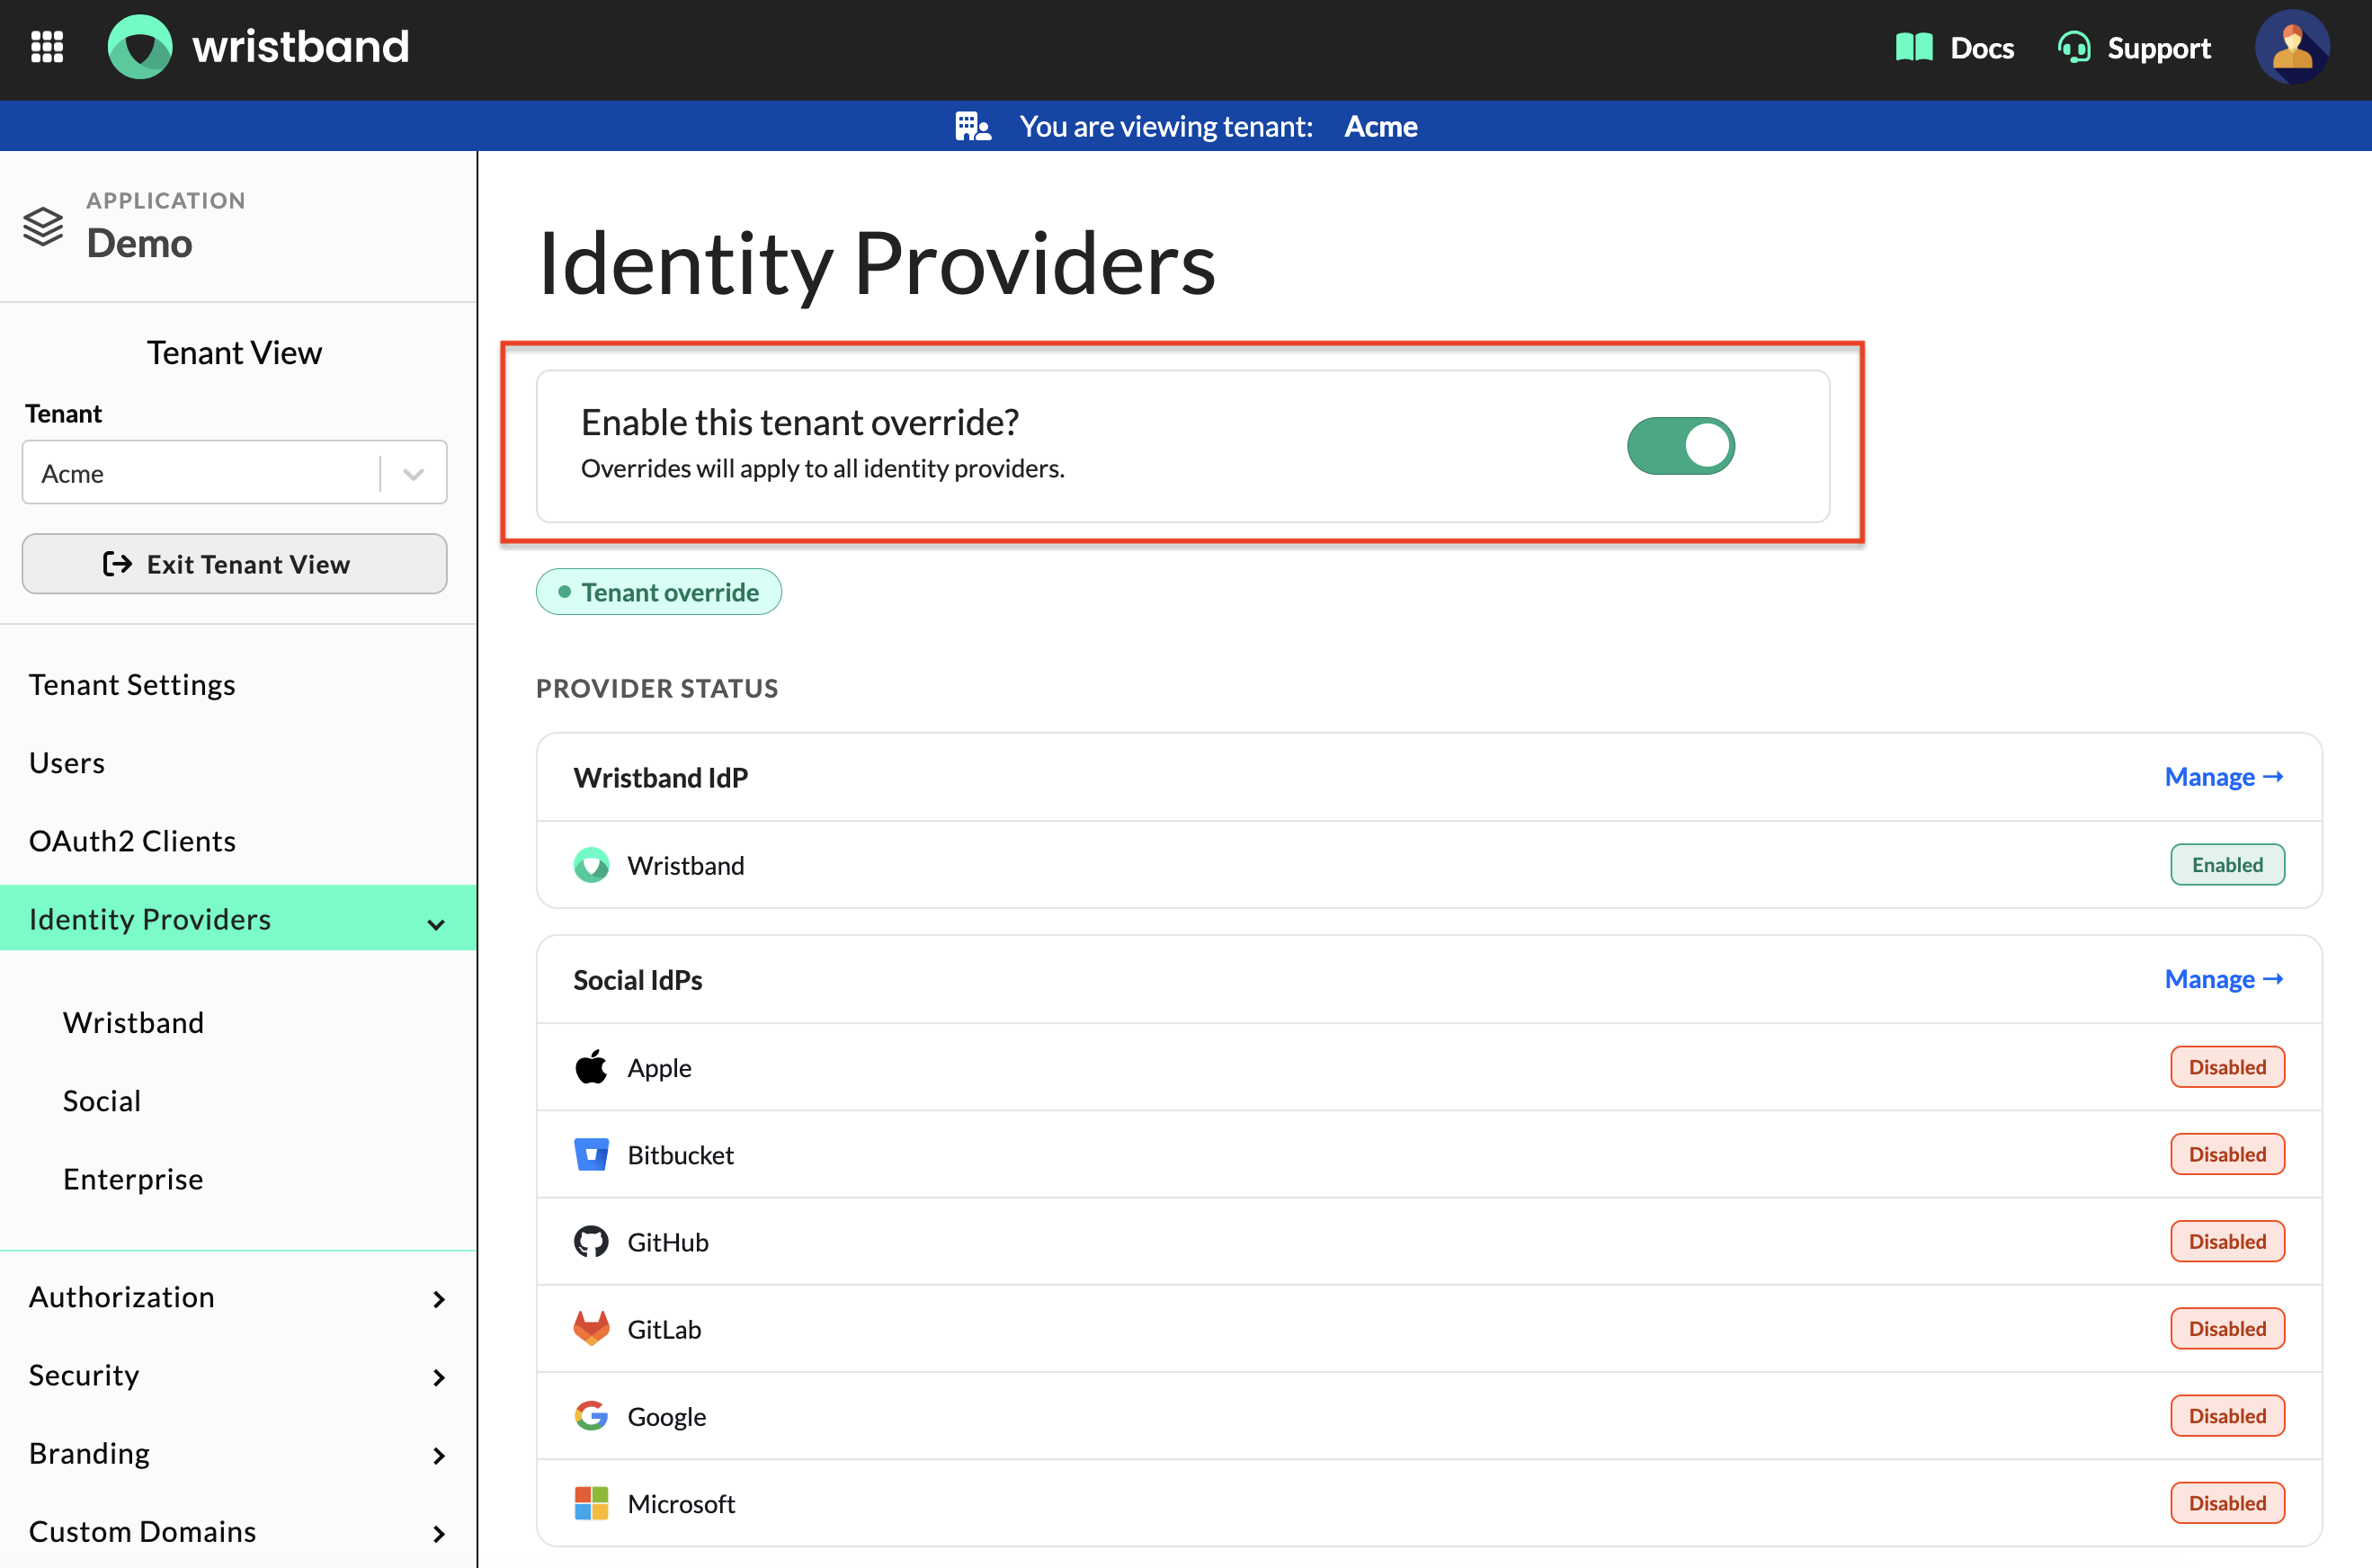
Task: Click the Social IdPs section heading
Action: point(637,979)
